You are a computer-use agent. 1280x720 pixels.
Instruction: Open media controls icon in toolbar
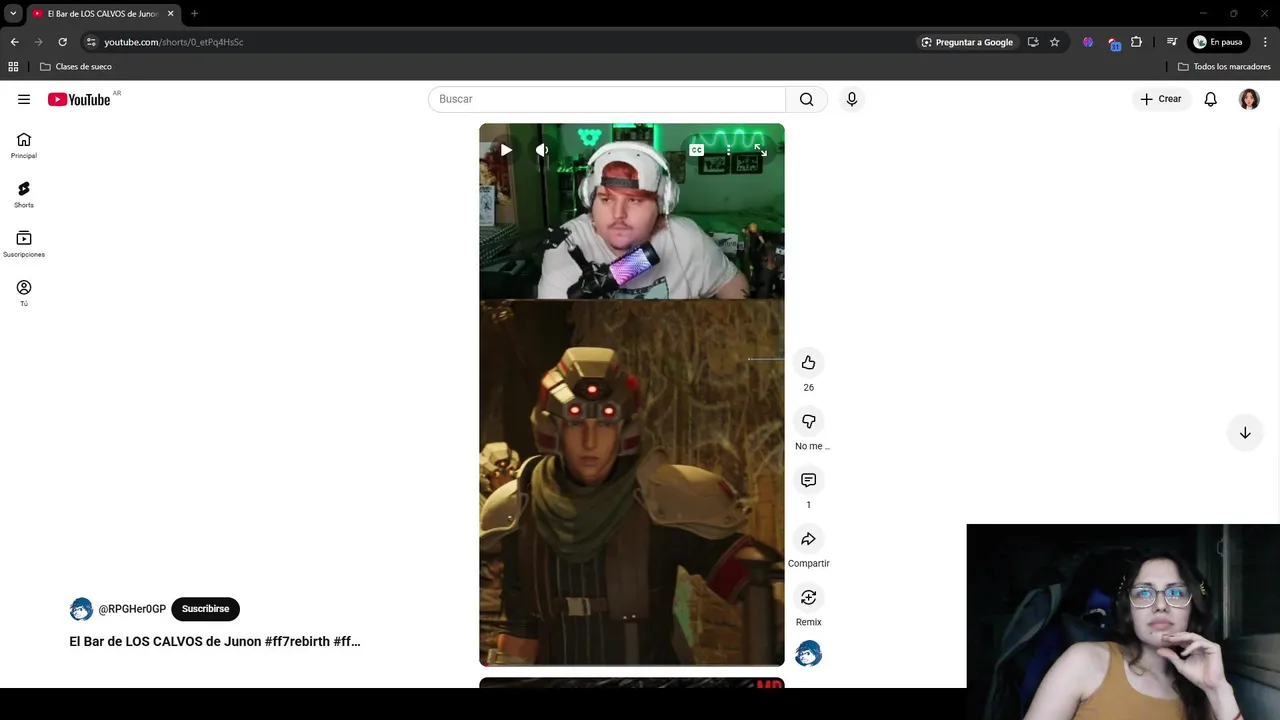[1172, 42]
